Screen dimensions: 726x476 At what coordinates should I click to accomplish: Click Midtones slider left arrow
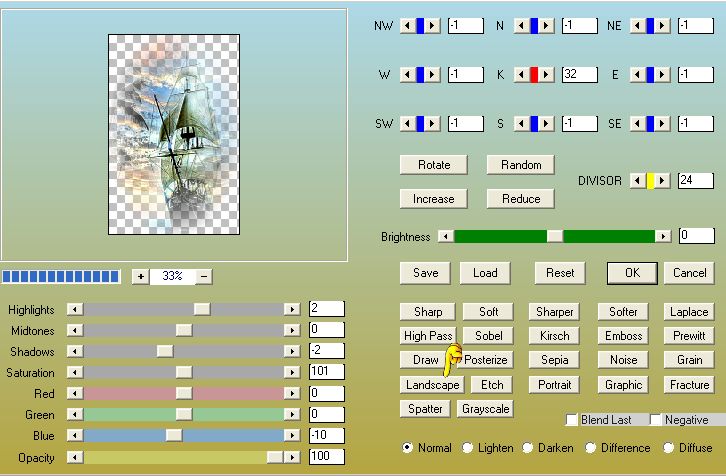point(75,330)
